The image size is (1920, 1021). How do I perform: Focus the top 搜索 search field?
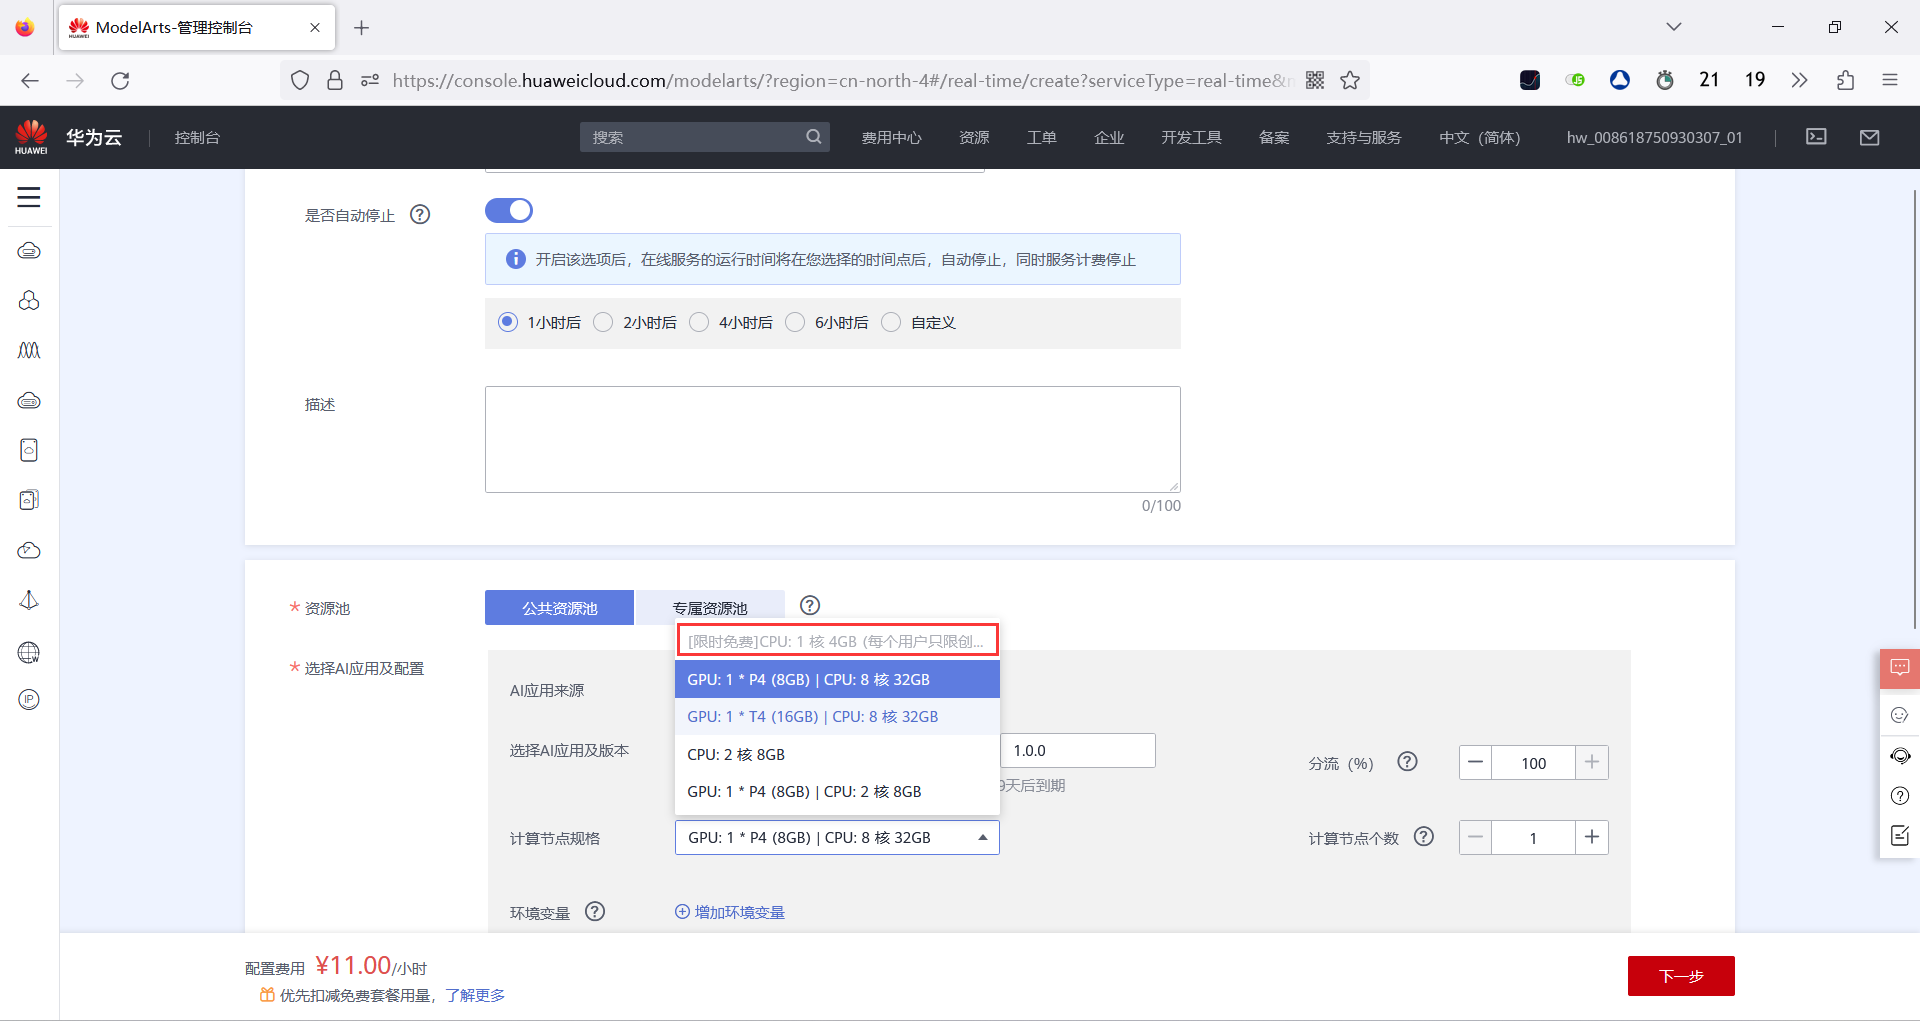click(x=705, y=137)
